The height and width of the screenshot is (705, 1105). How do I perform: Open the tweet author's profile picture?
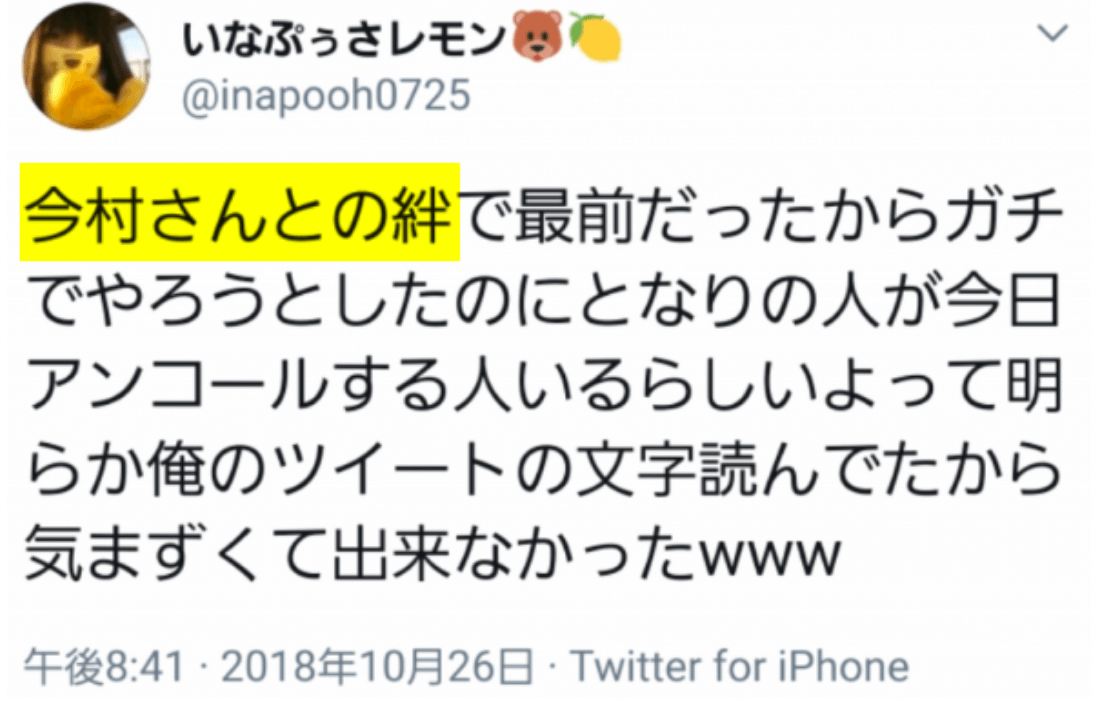(x=87, y=66)
